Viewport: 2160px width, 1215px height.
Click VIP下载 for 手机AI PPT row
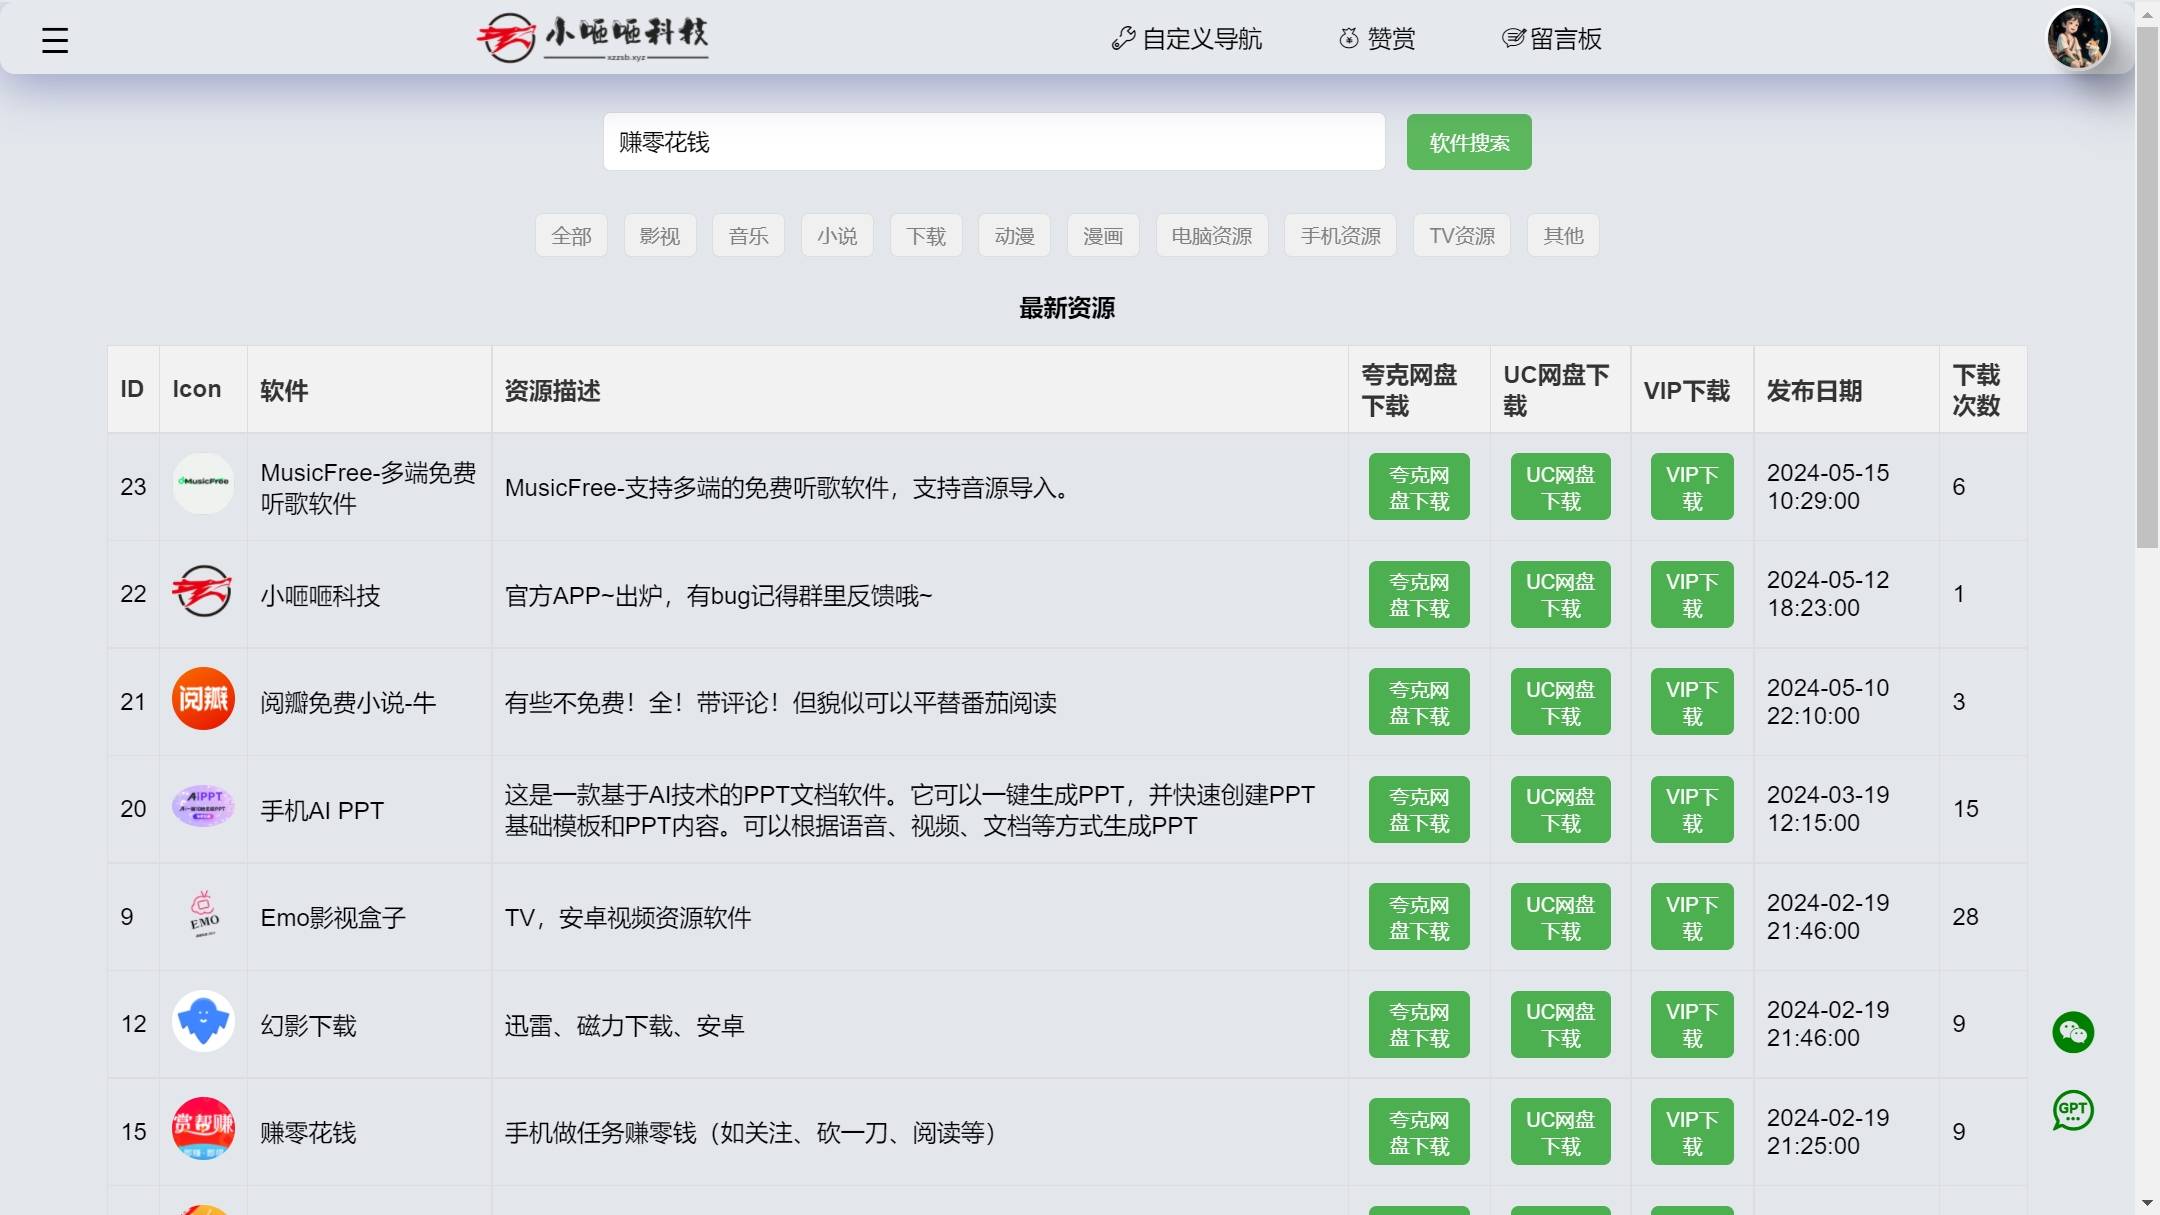[1692, 809]
